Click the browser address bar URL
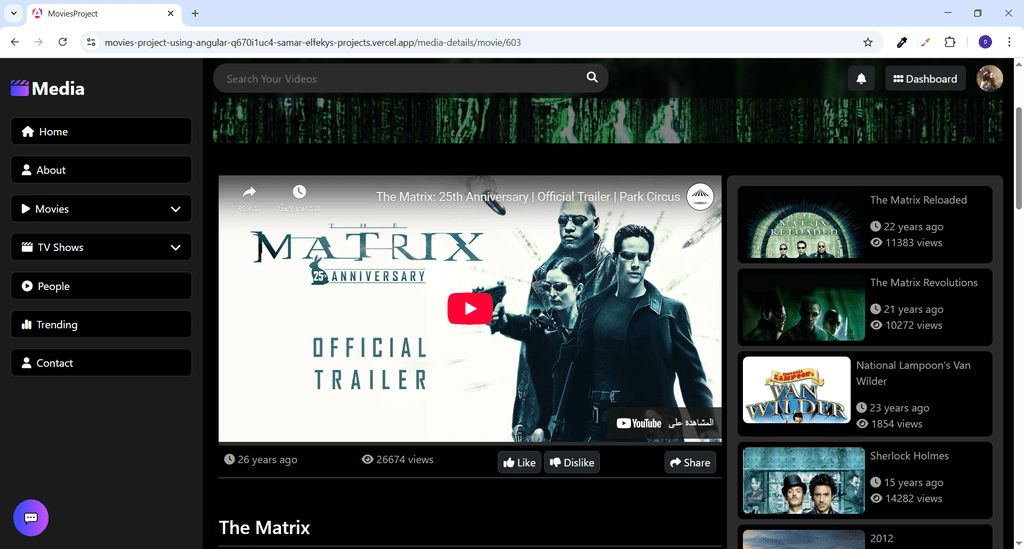 (x=313, y=42)
